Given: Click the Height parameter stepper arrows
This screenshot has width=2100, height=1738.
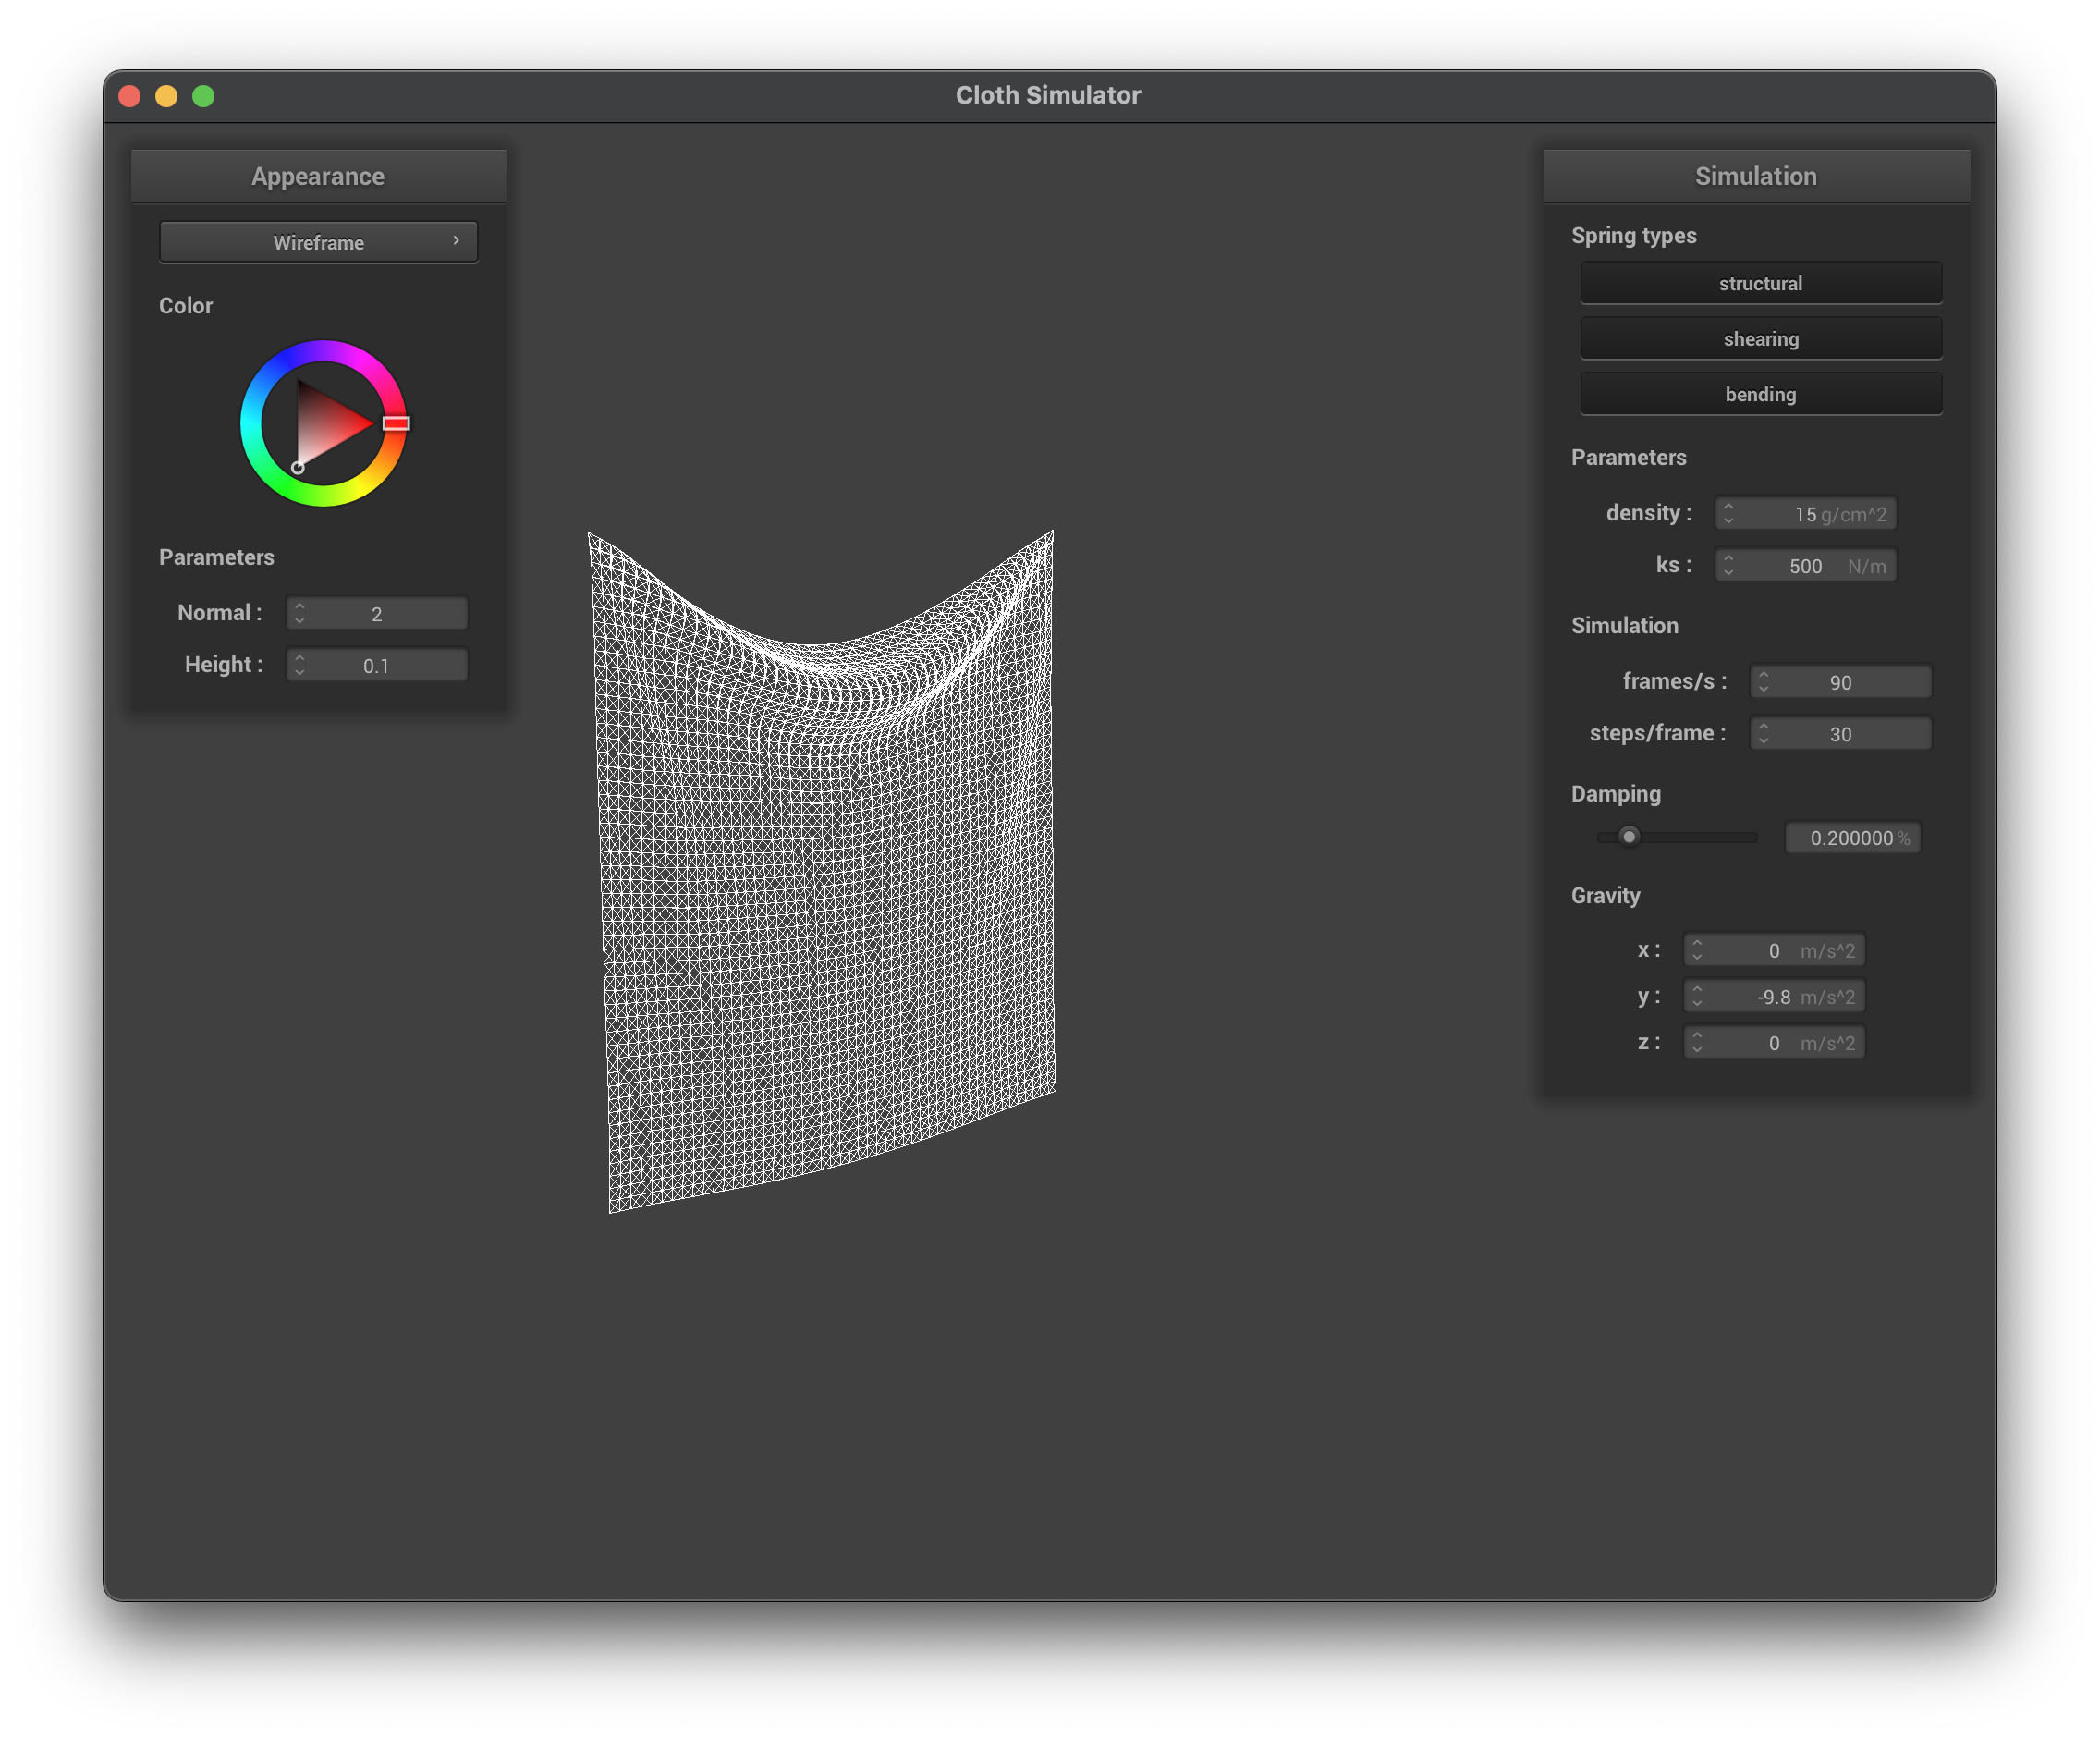Looking at the screenshot, I should click(300, 665).
